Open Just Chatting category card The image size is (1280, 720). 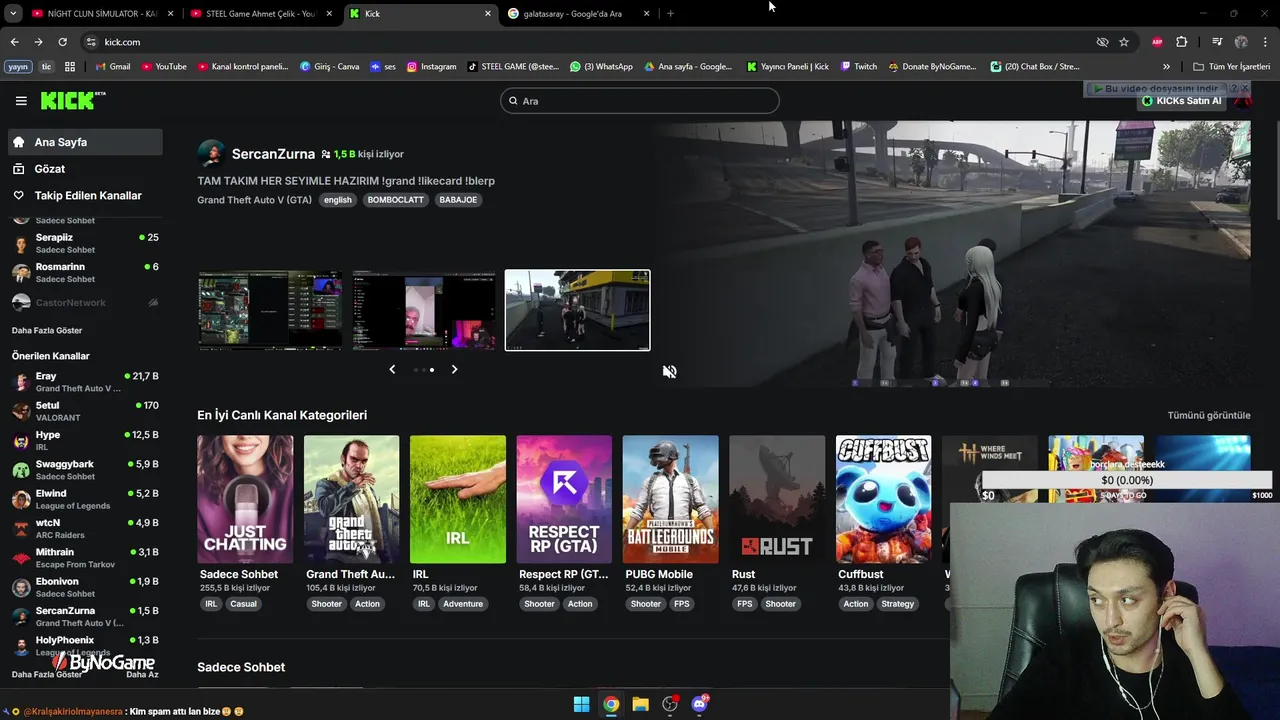pyautogui.click(x=245, y=499)
